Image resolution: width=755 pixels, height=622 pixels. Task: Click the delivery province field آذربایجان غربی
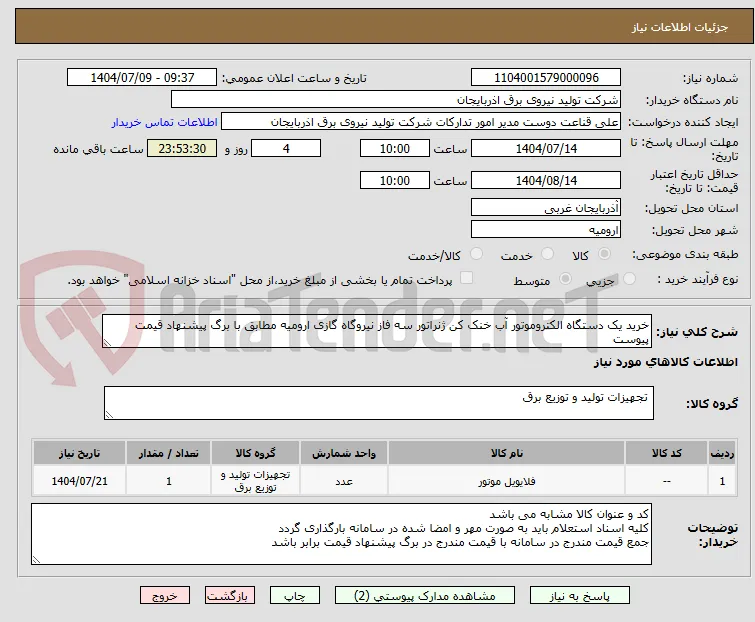[546, 207]
